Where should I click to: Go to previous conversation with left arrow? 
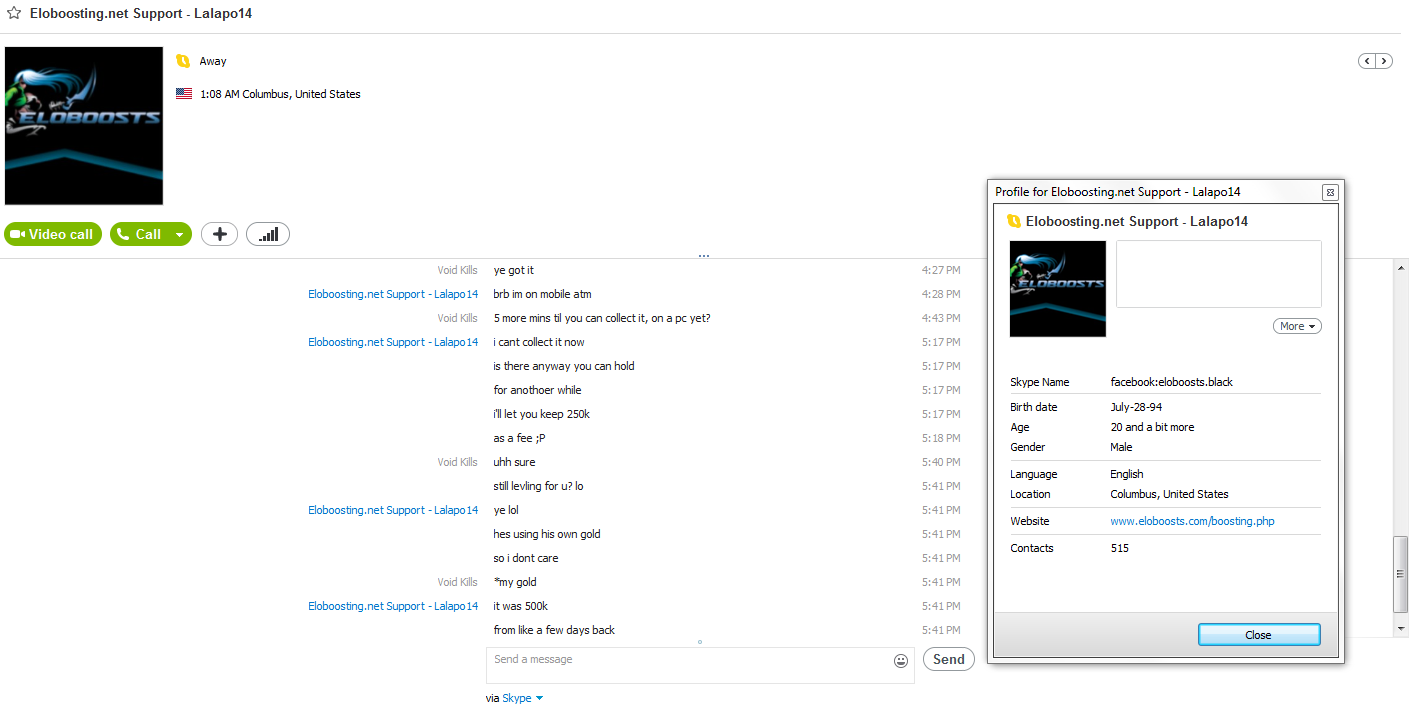pyautogui.click(x=1366, y=61)
